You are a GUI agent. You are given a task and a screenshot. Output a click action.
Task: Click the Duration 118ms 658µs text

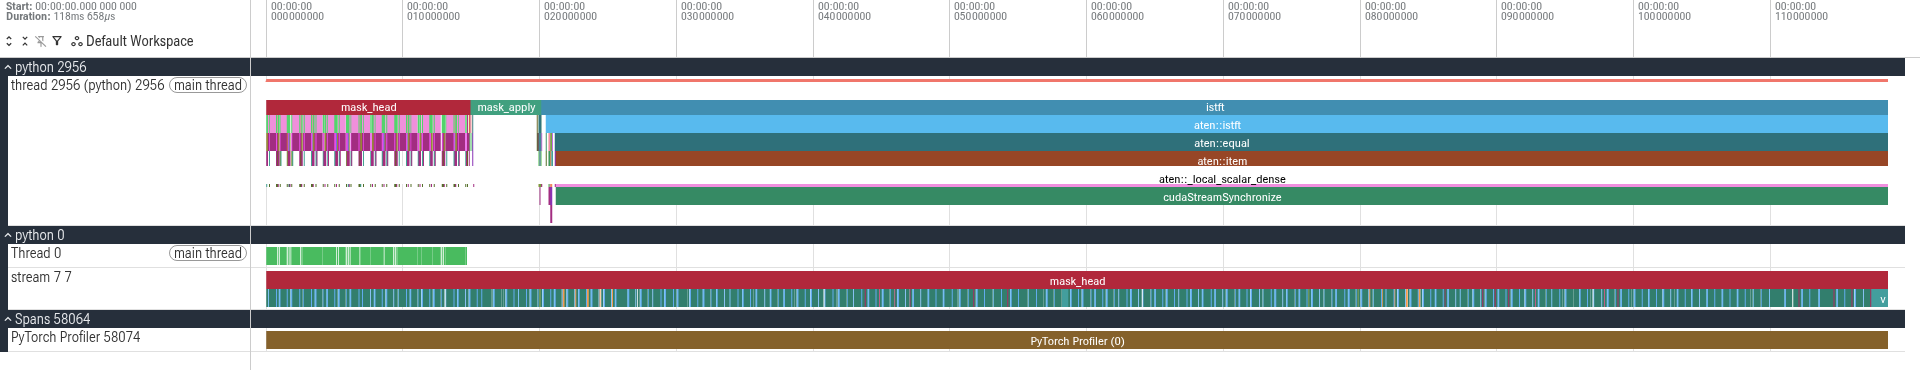click(x=60, y=17)
